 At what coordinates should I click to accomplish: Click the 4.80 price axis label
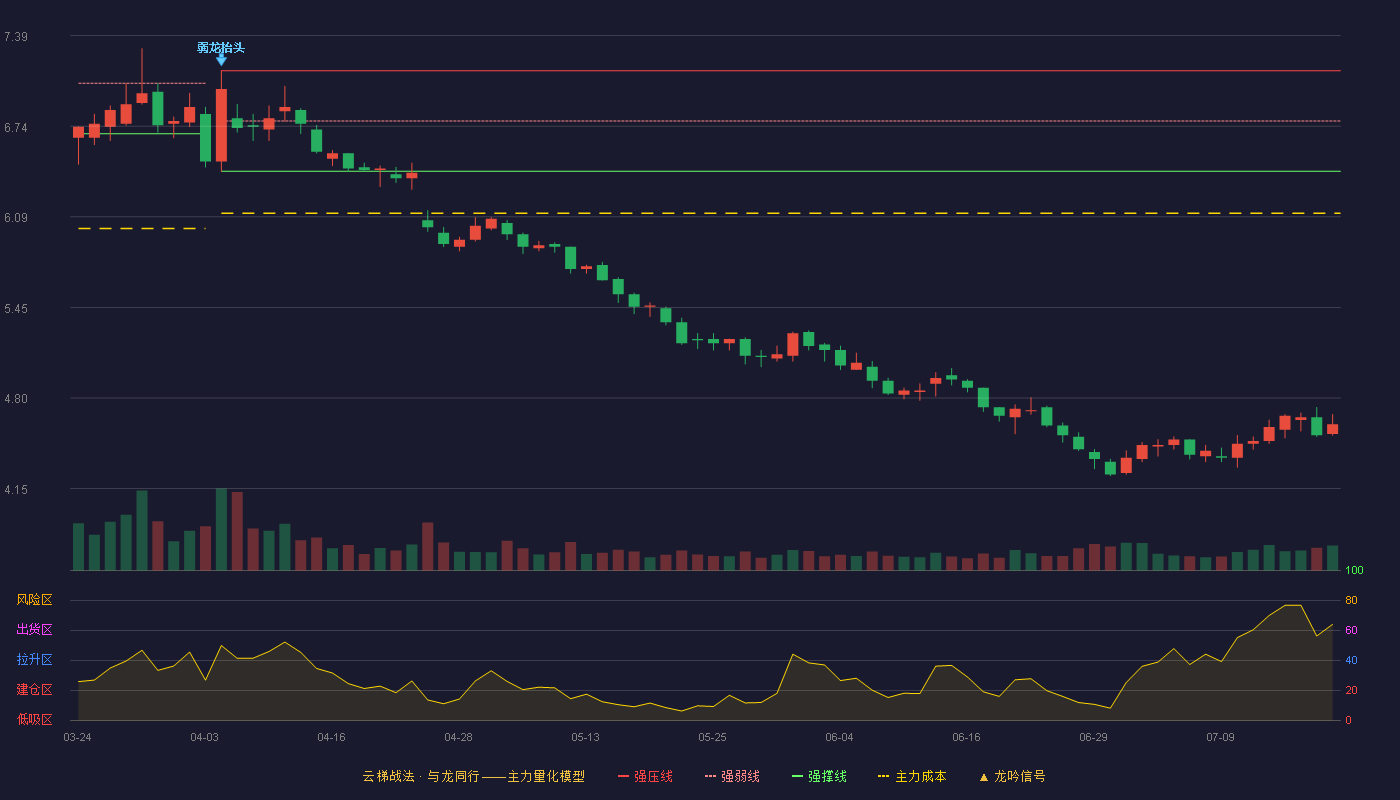[x=15, y=399]
